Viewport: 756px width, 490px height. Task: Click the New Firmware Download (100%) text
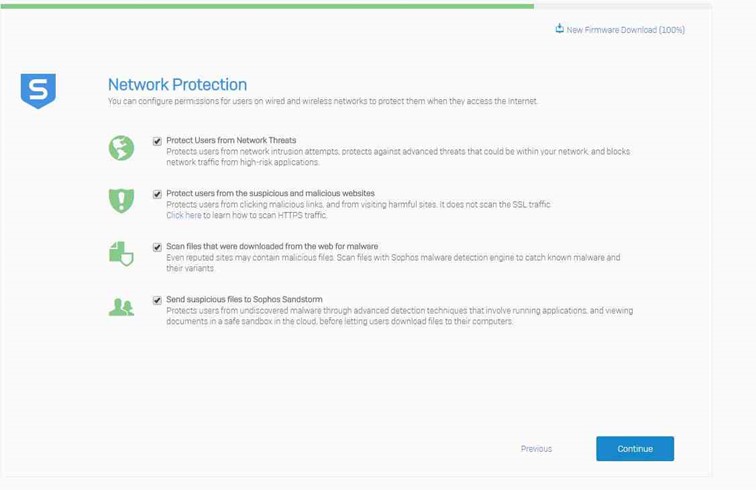tap(625, 30)
